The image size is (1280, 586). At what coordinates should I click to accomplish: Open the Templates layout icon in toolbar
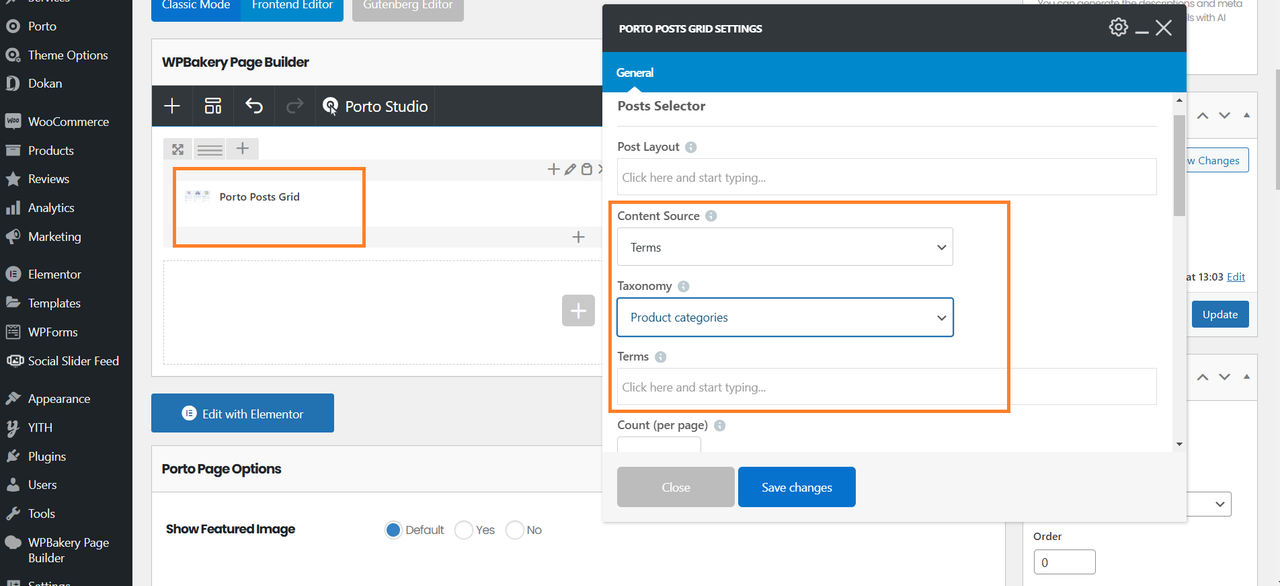[213, 106]
